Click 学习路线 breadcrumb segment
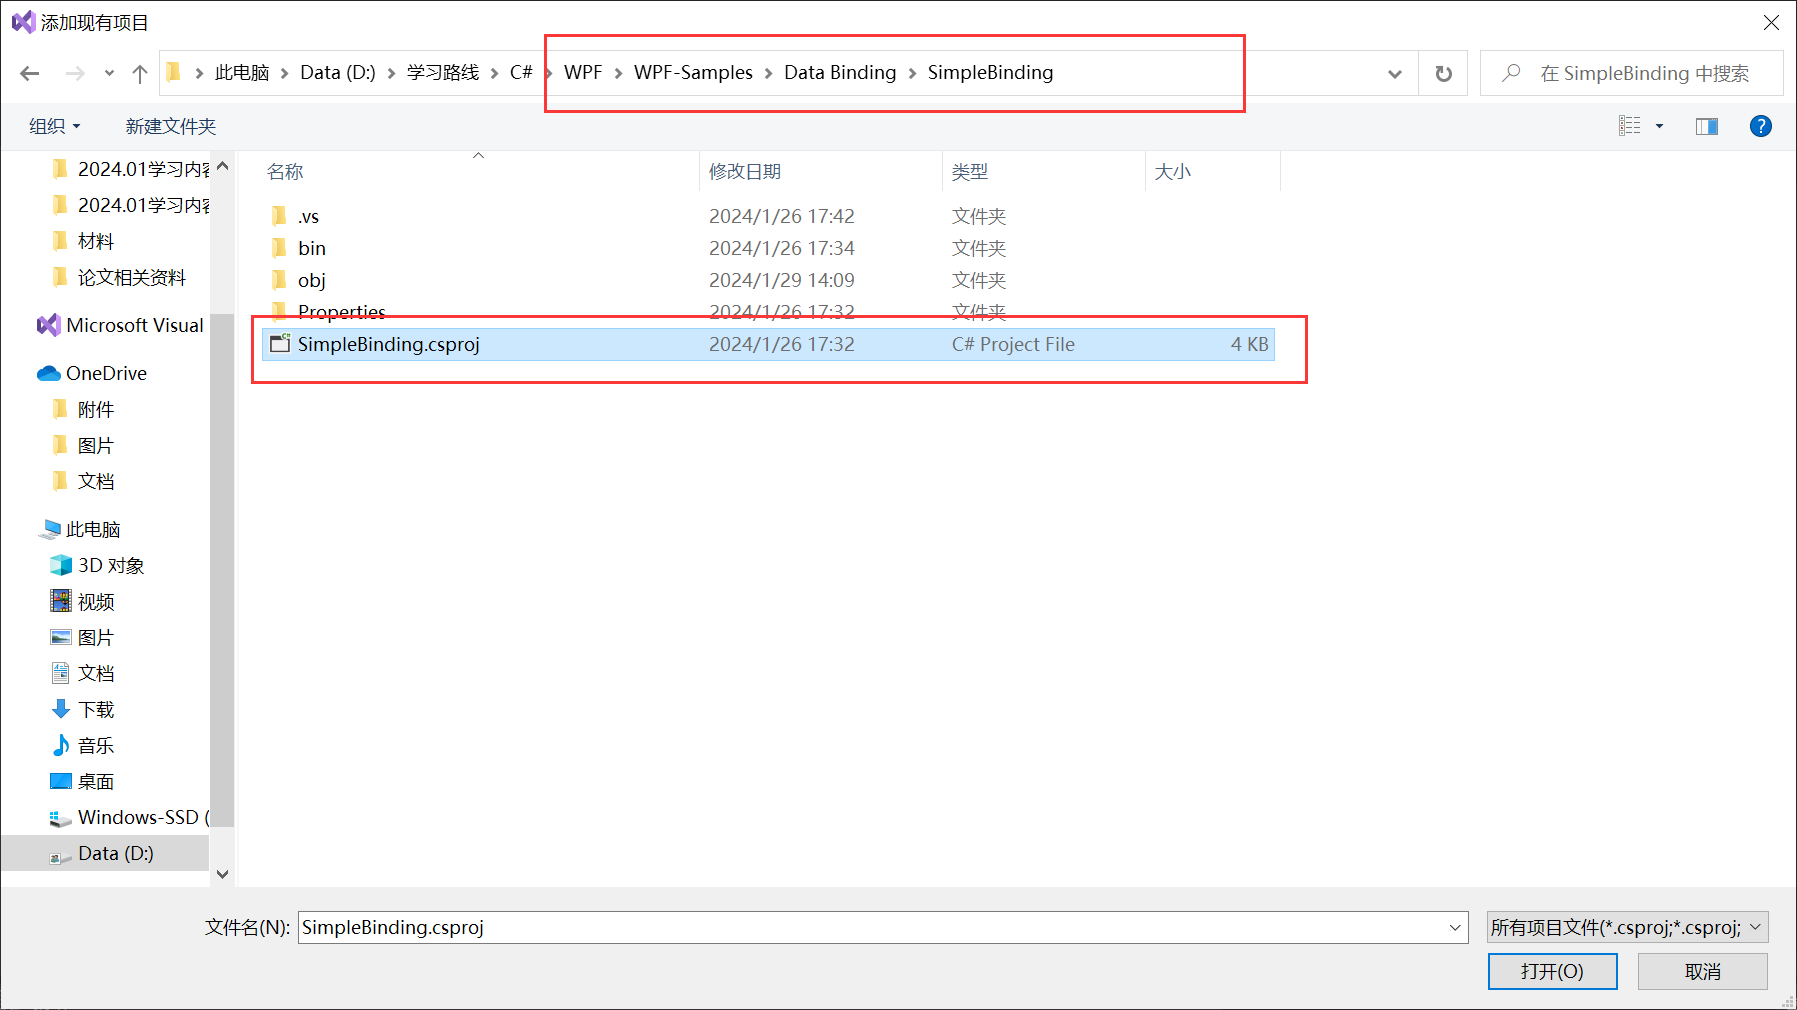 443,72
